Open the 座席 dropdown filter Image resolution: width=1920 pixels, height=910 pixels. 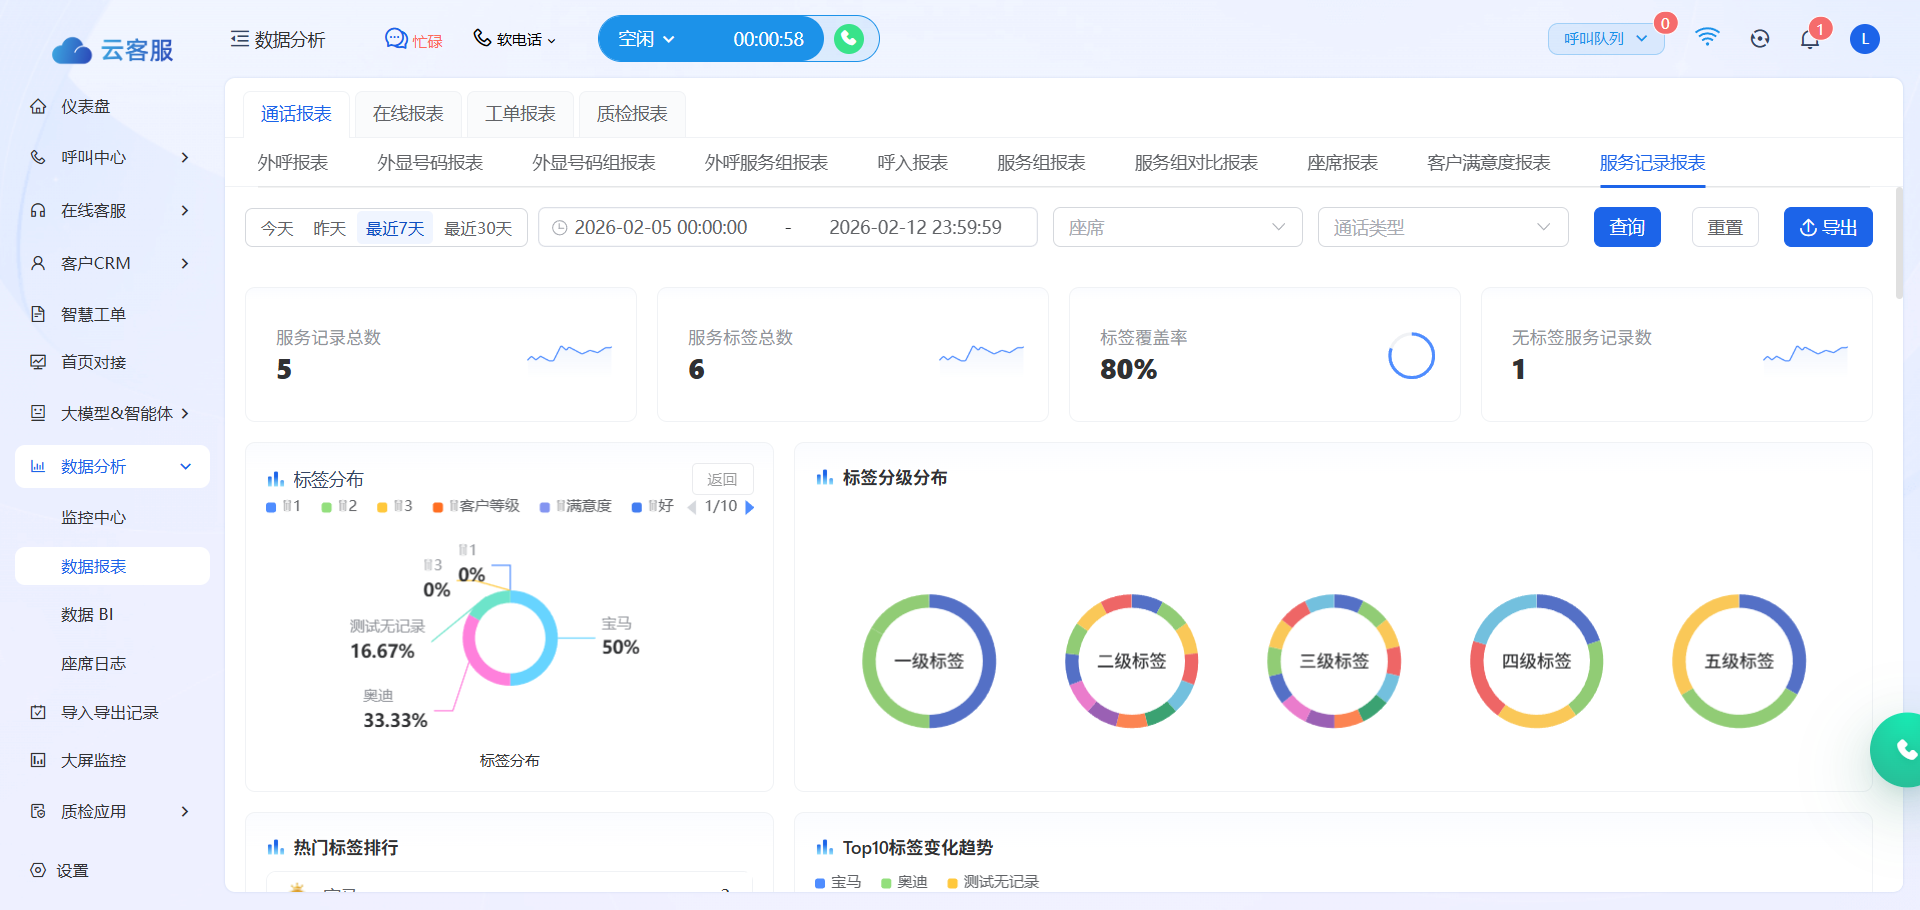click(1177, 227)
